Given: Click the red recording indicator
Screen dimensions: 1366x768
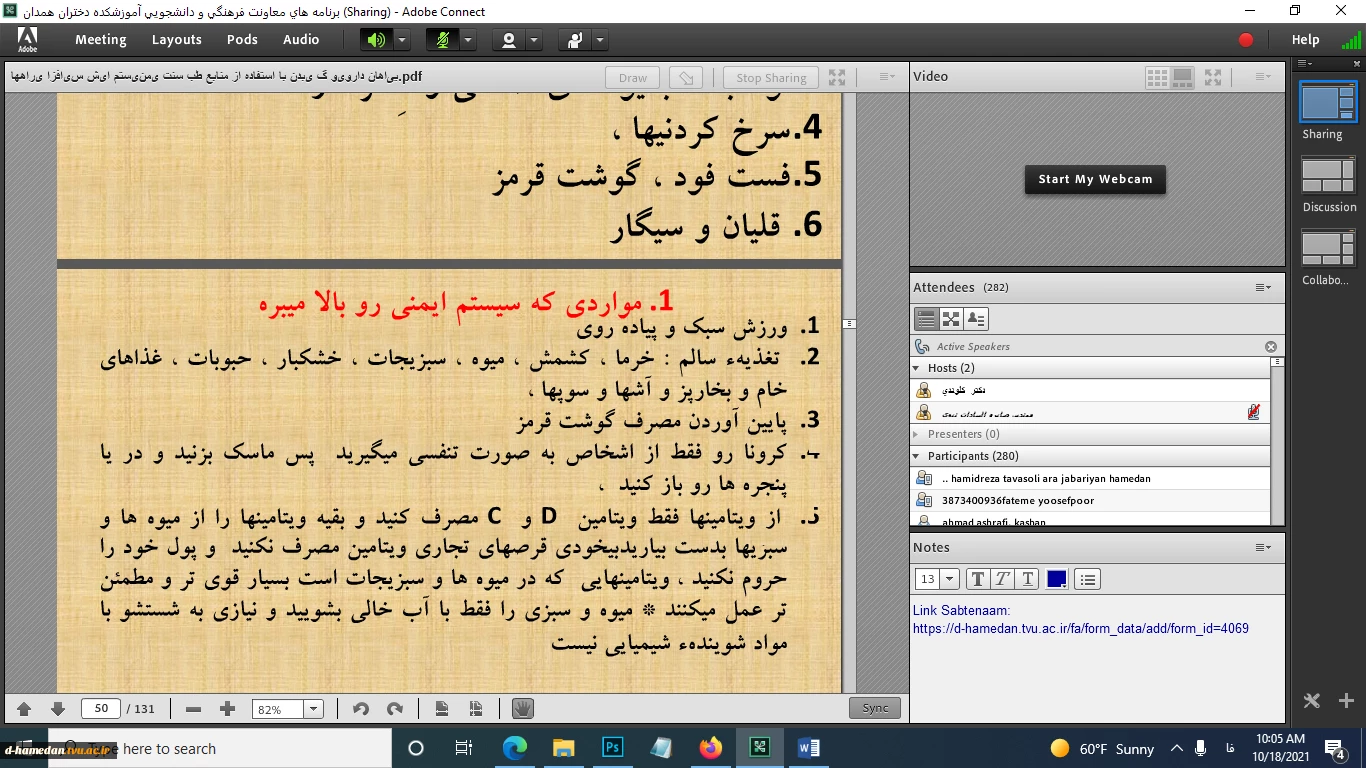Looking at the screenshot, I should point(1246,40).
